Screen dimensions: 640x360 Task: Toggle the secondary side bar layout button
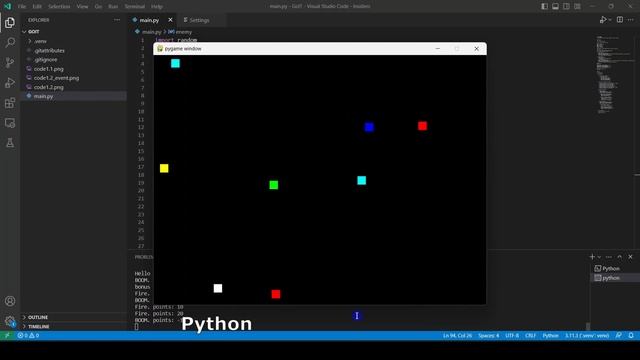[567, 6]
